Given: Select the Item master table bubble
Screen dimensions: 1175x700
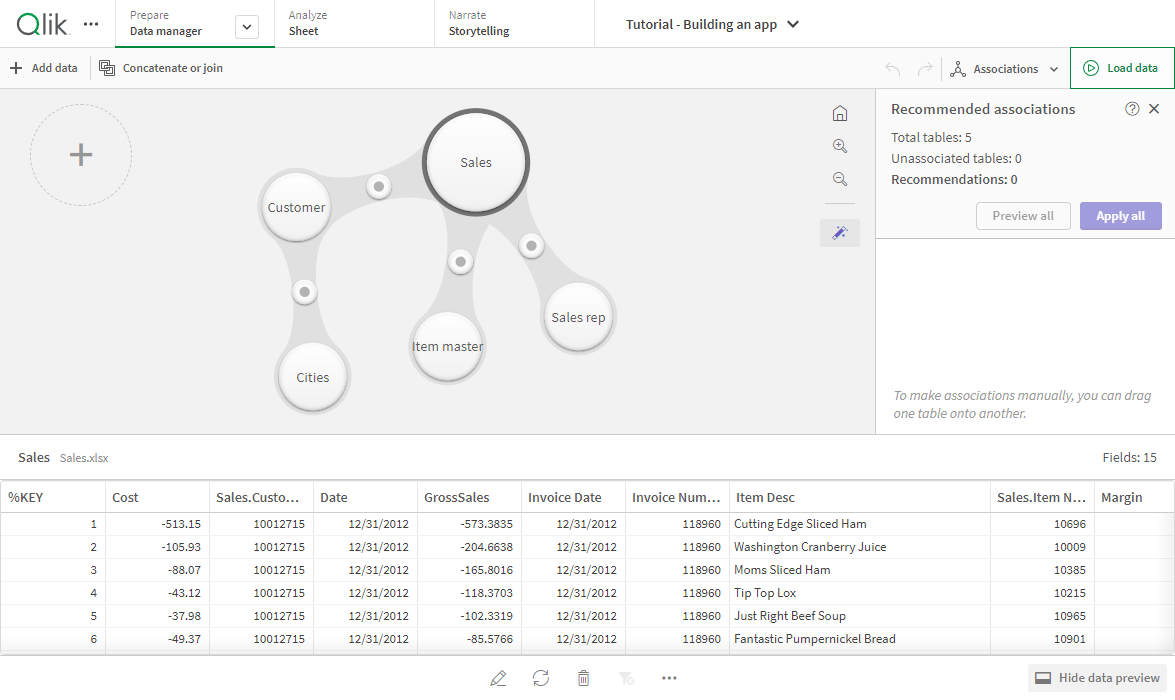Looking at the screenshot, I should point(448,347).
